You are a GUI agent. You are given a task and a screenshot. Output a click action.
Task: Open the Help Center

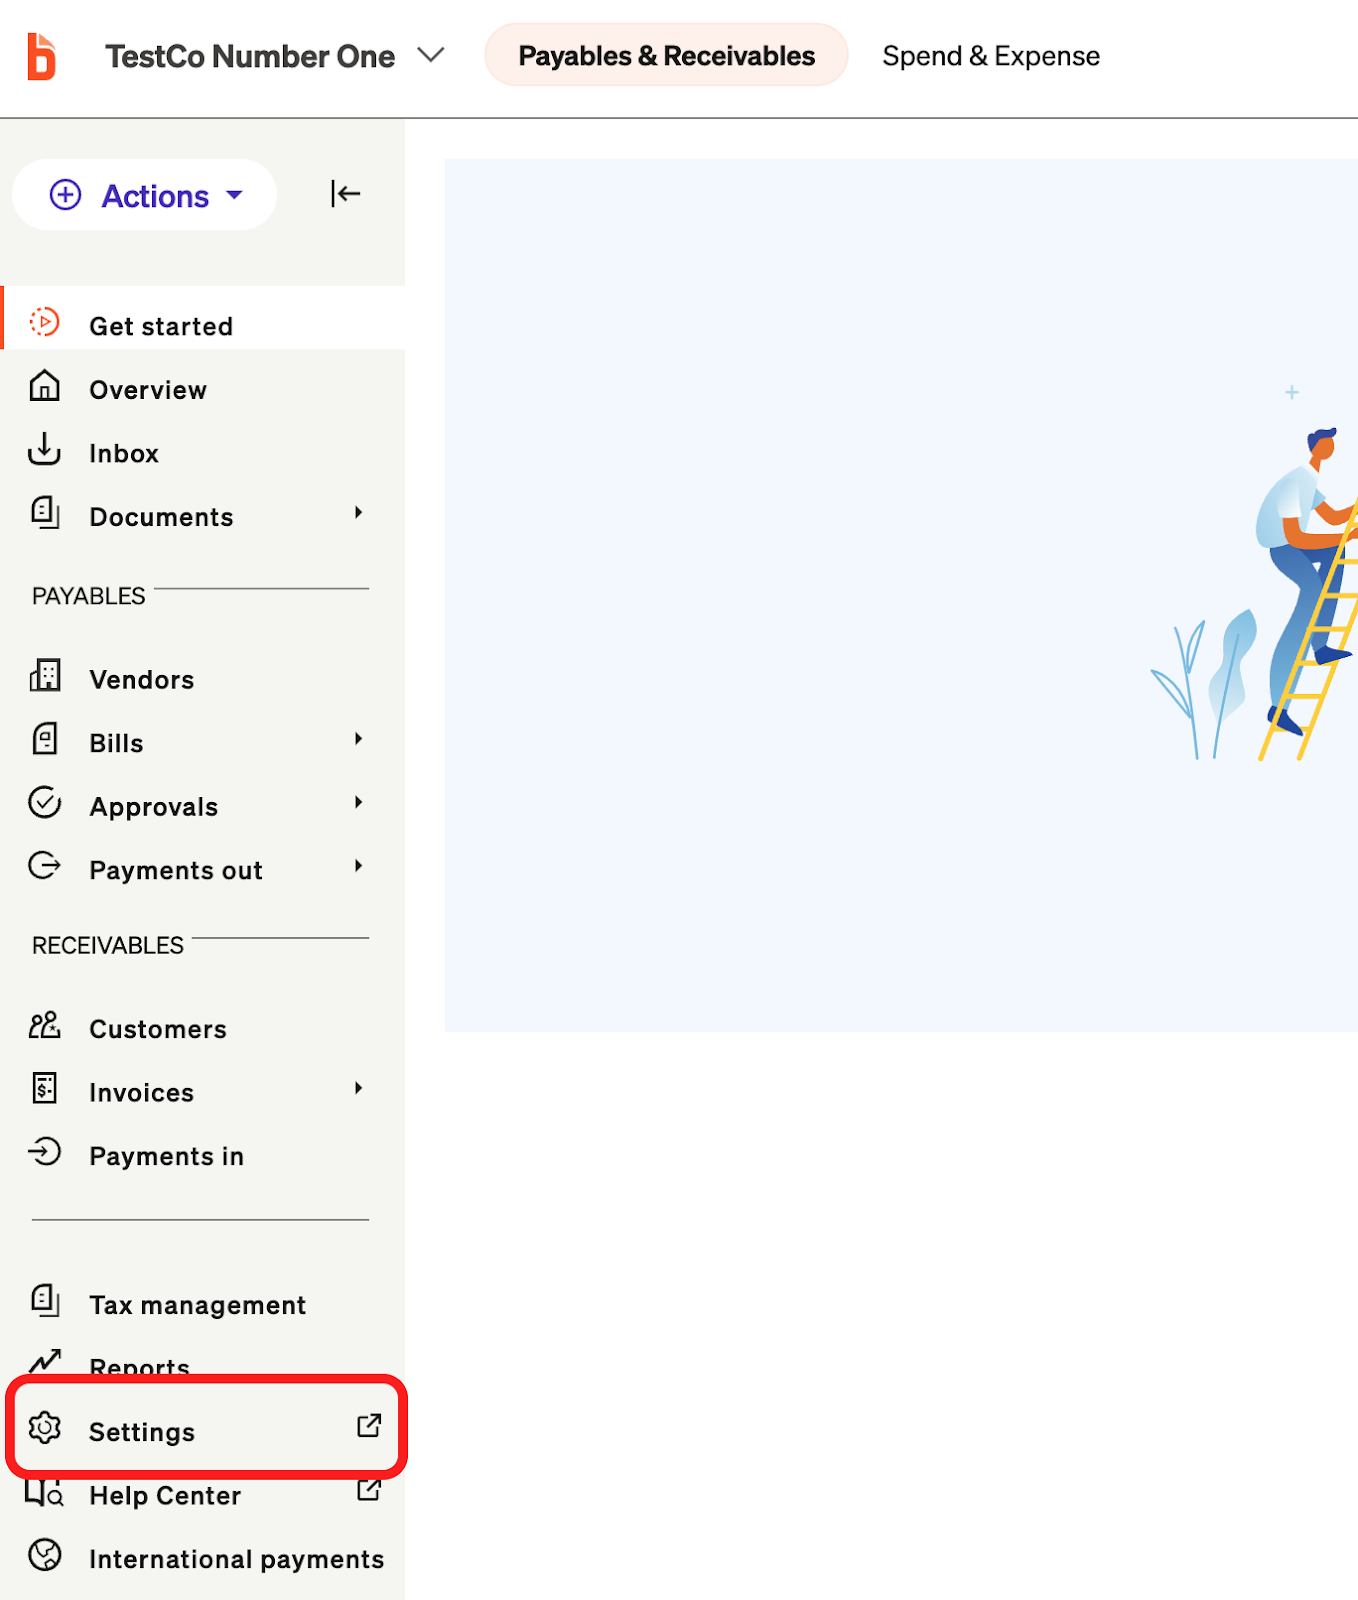[165, 1496]
